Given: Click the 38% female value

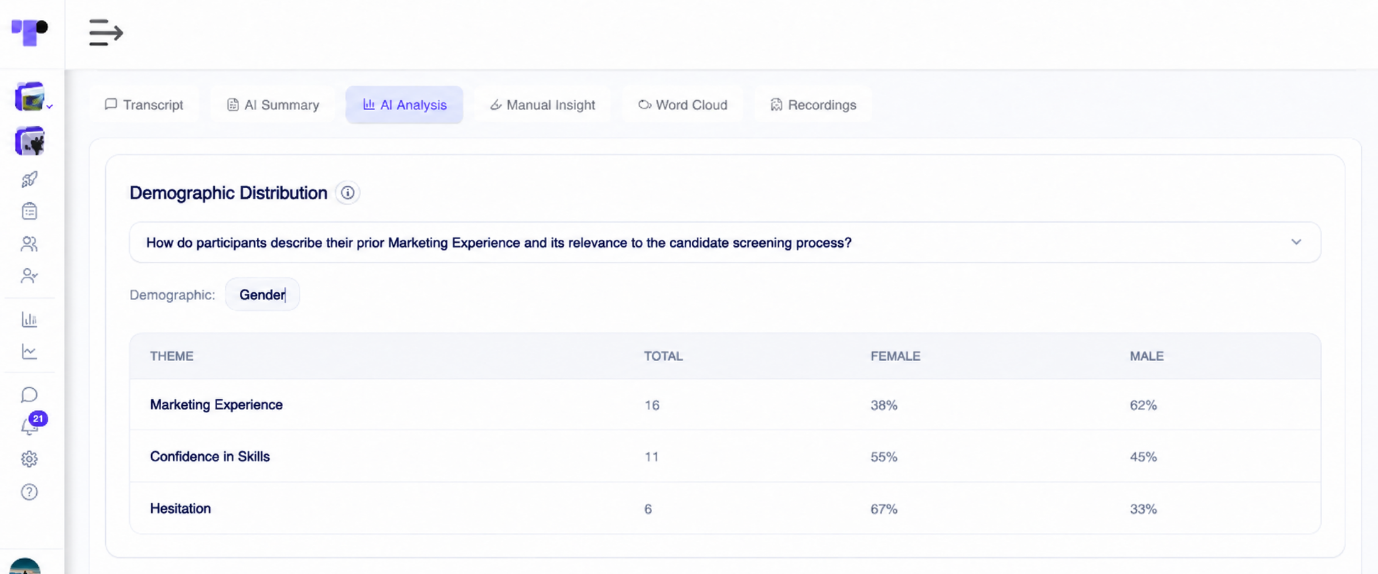Looking at the screenshot, I should coord(884,405).
